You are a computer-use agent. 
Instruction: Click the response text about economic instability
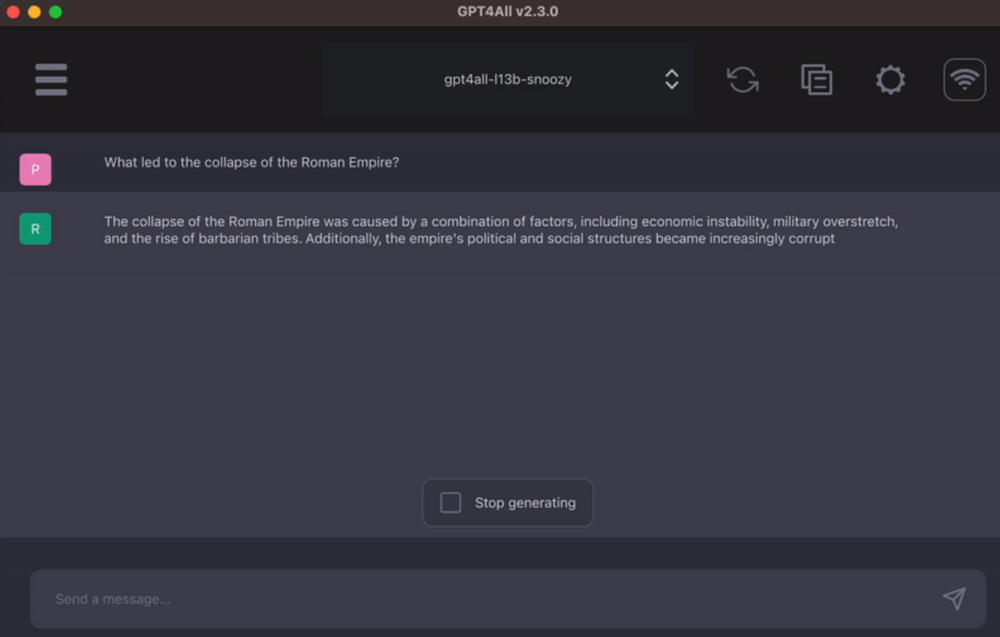tap(501, 230)
